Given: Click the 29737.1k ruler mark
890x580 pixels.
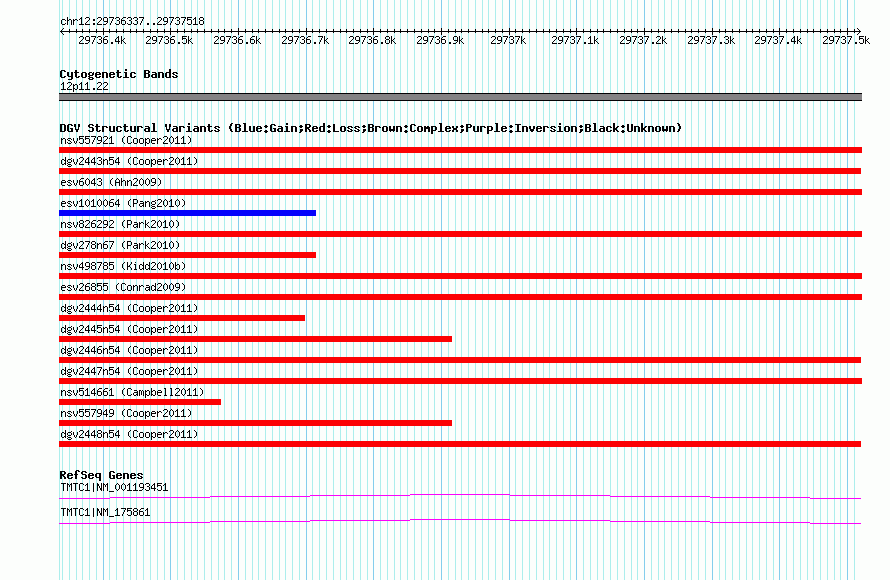Looking at the screenshot, I should (576, 40).
